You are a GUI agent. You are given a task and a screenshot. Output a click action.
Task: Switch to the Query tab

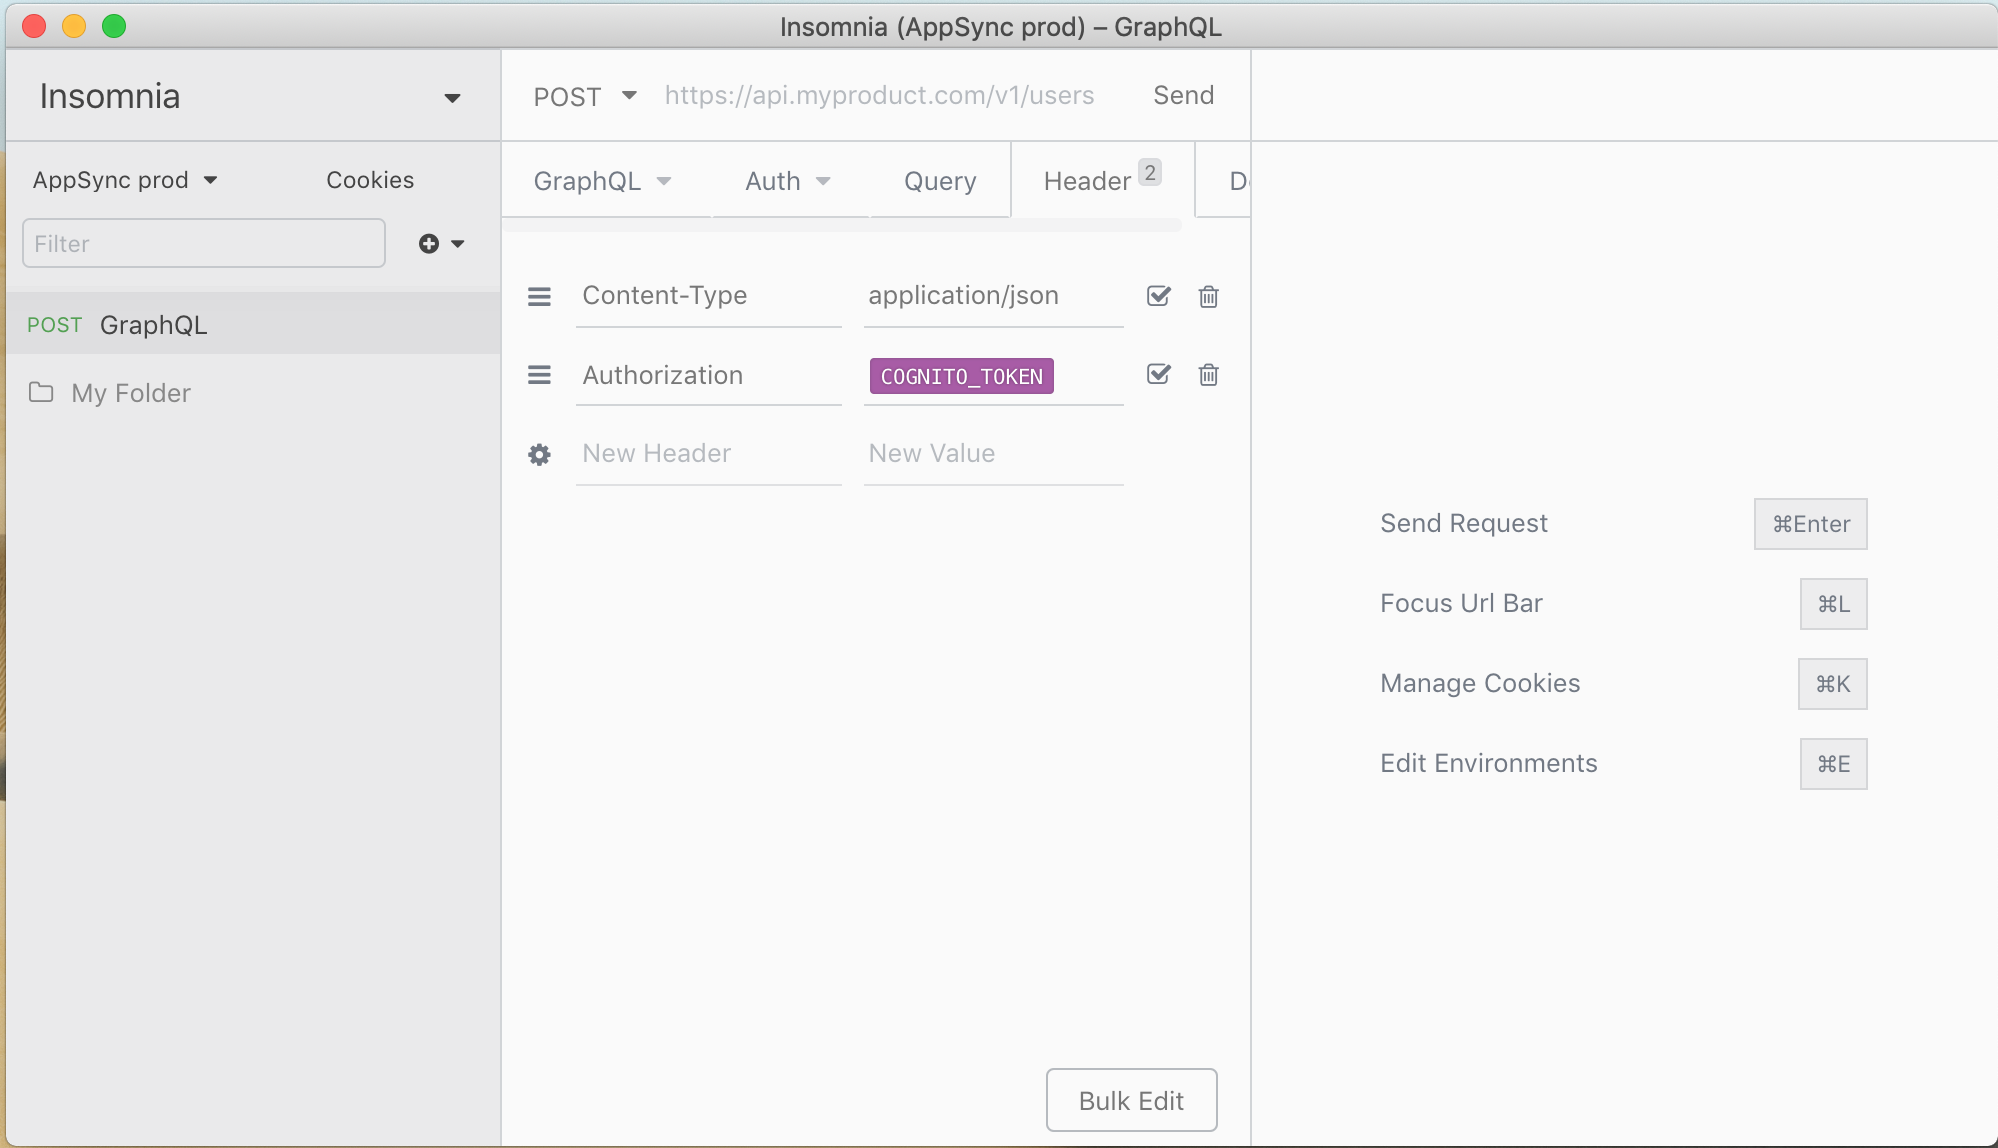tap(940, 181)
